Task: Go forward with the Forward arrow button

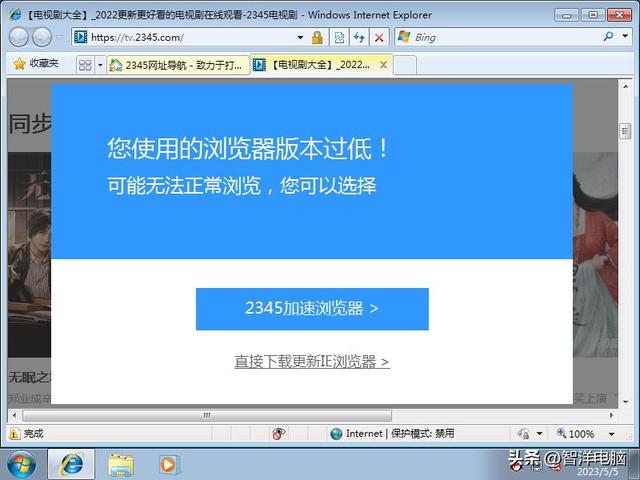Action: click(x=42, y=37)
